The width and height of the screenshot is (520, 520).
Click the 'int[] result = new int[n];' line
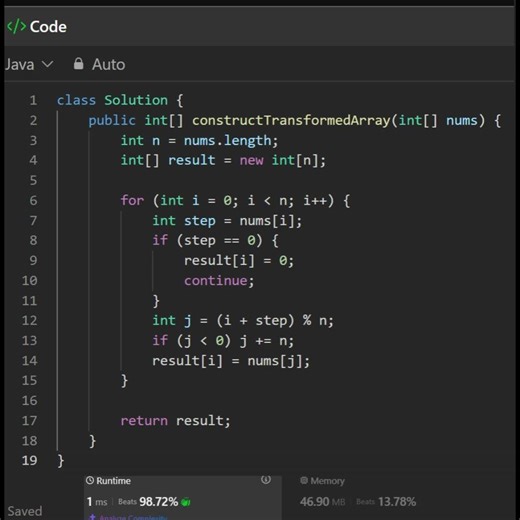tap(223, 160)
